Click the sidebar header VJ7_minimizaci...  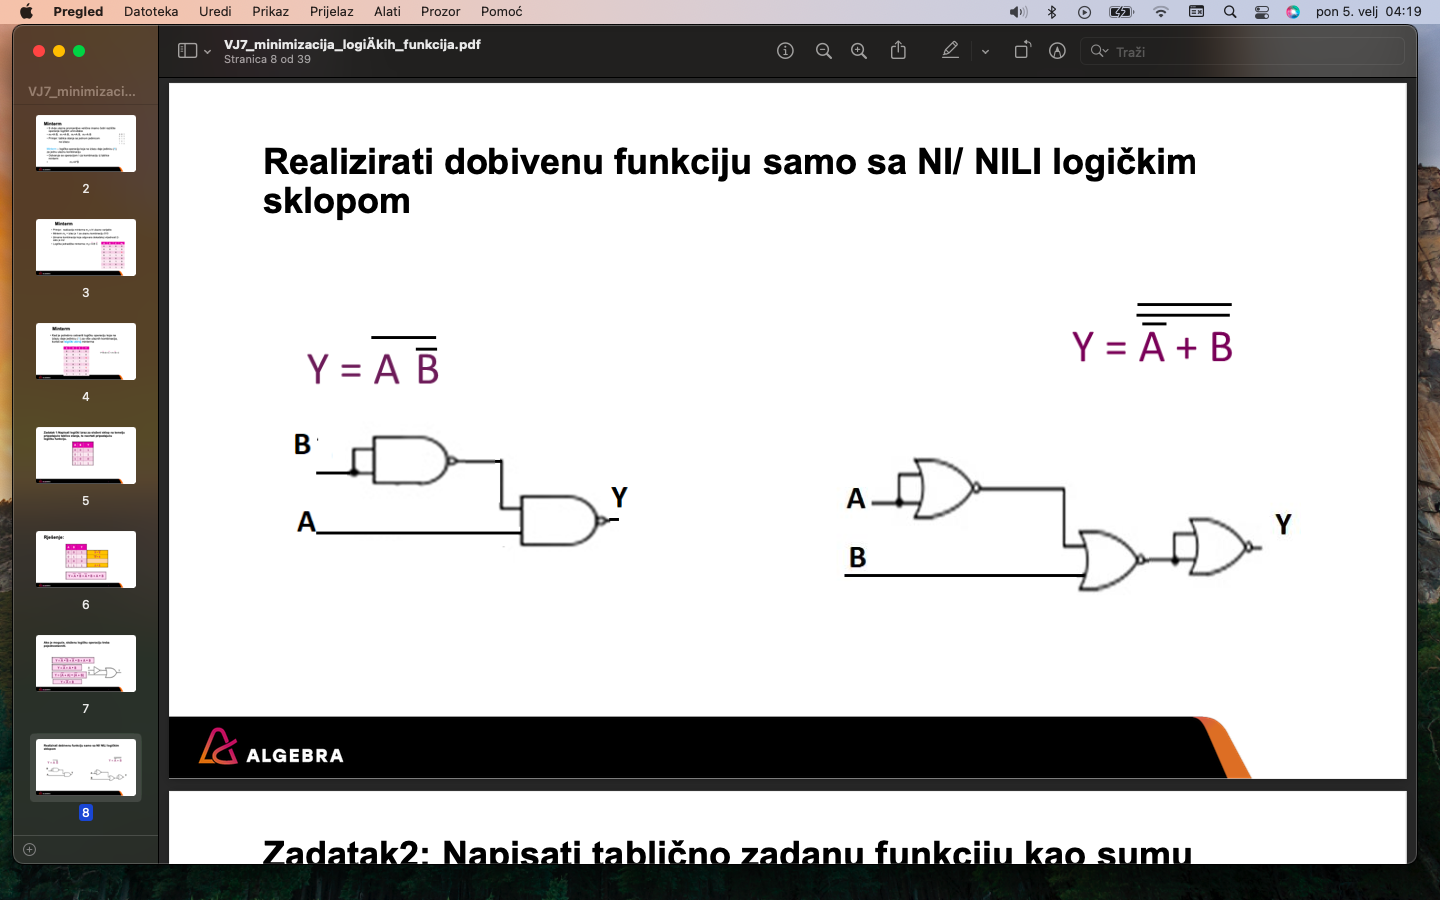coord(82,91)
